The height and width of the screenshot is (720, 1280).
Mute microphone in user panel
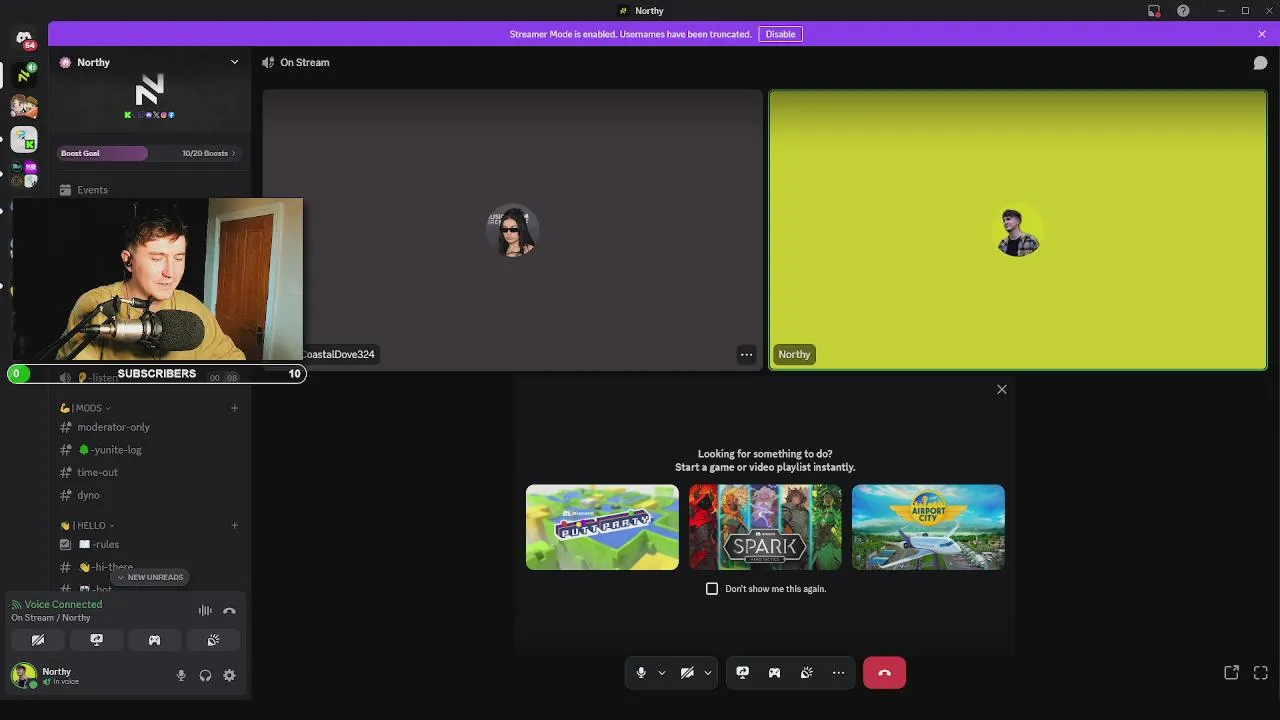pos(181,675)
